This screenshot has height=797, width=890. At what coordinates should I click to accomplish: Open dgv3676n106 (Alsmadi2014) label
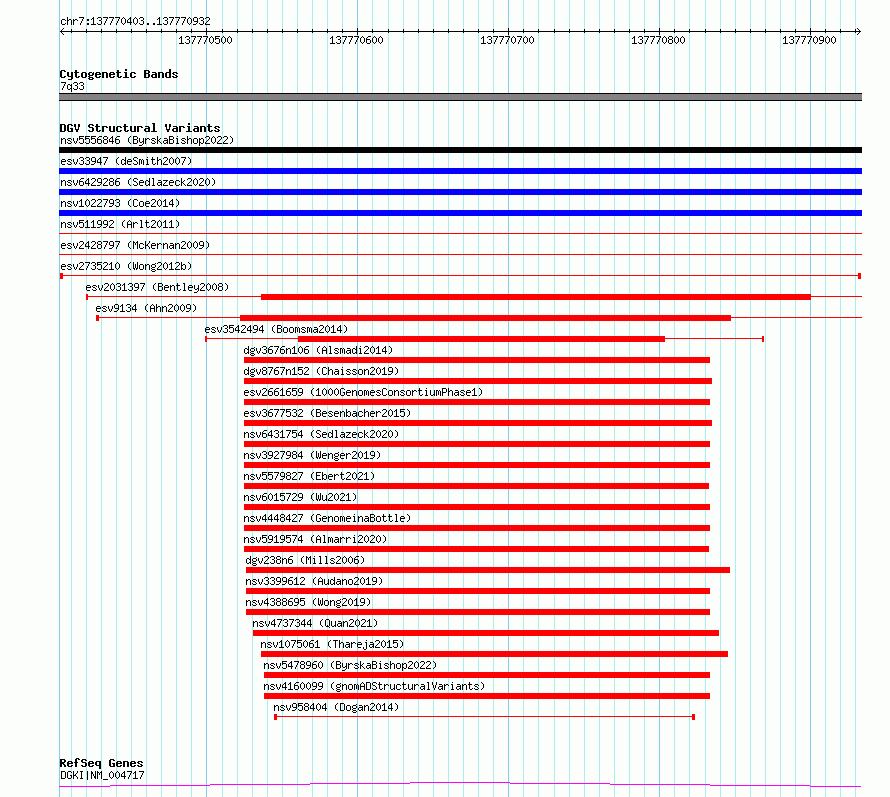[x=318, y=350]
